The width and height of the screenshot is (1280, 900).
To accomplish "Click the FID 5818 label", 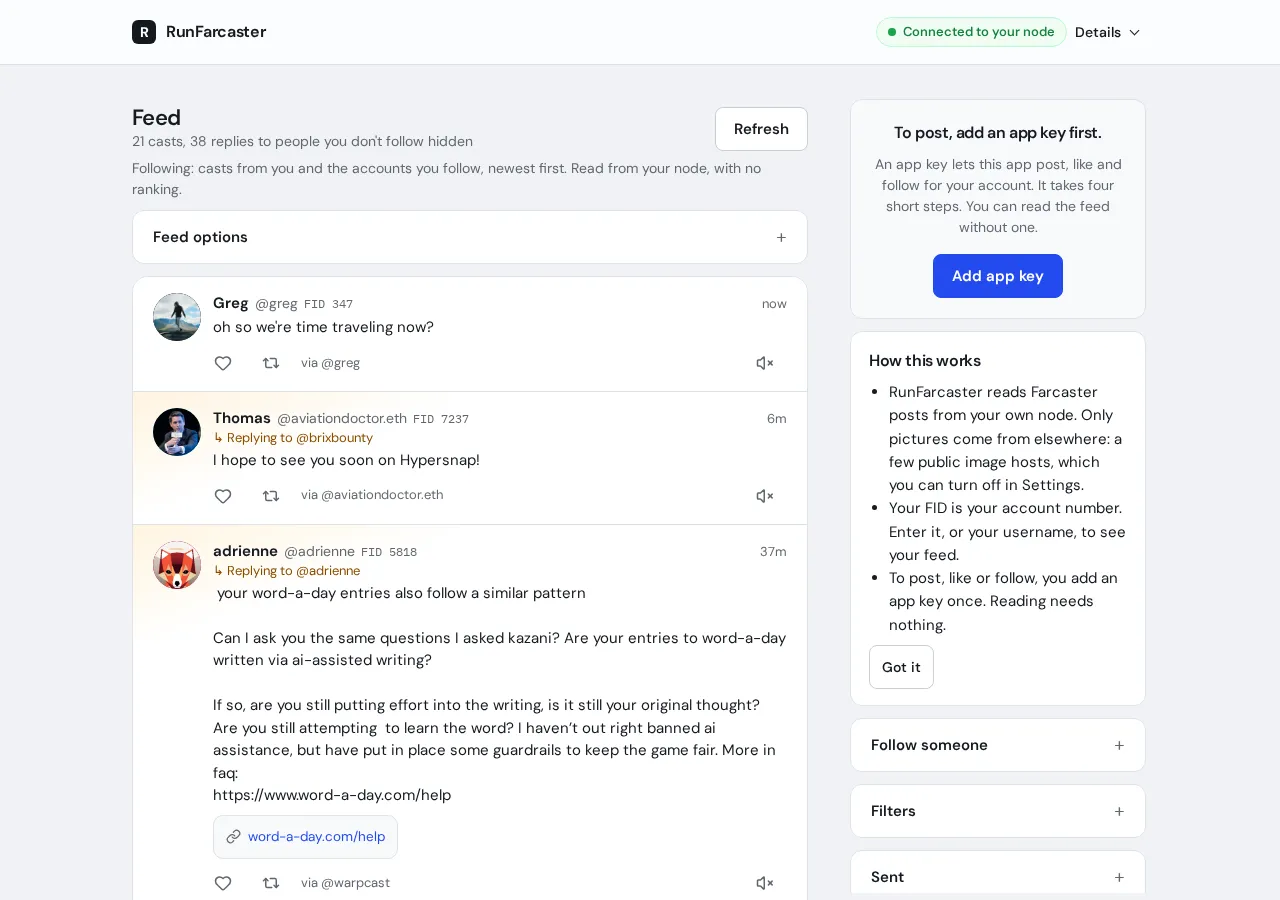I will tap(389, 552).
